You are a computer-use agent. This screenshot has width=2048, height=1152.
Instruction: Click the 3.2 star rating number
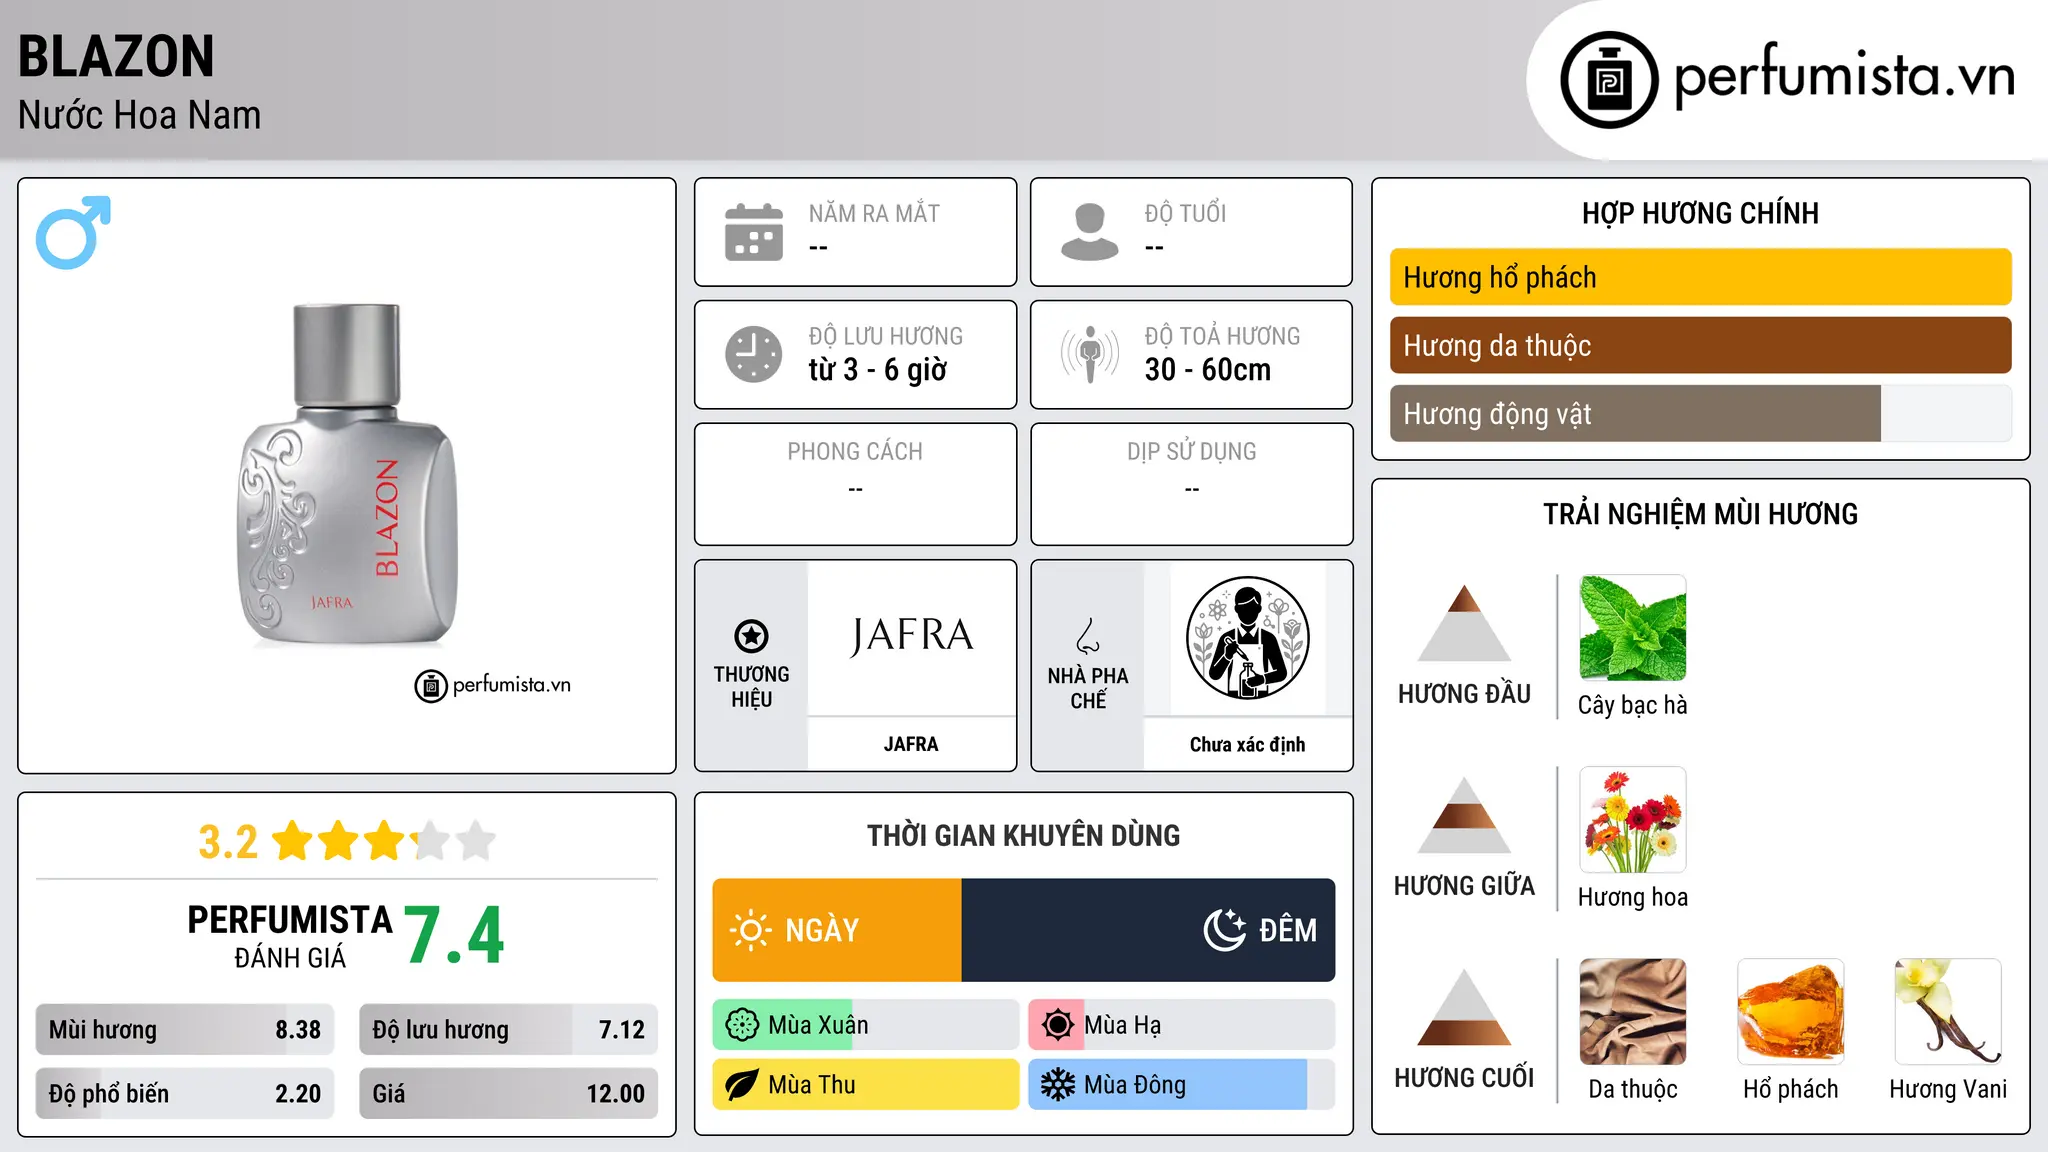(228, 842)
